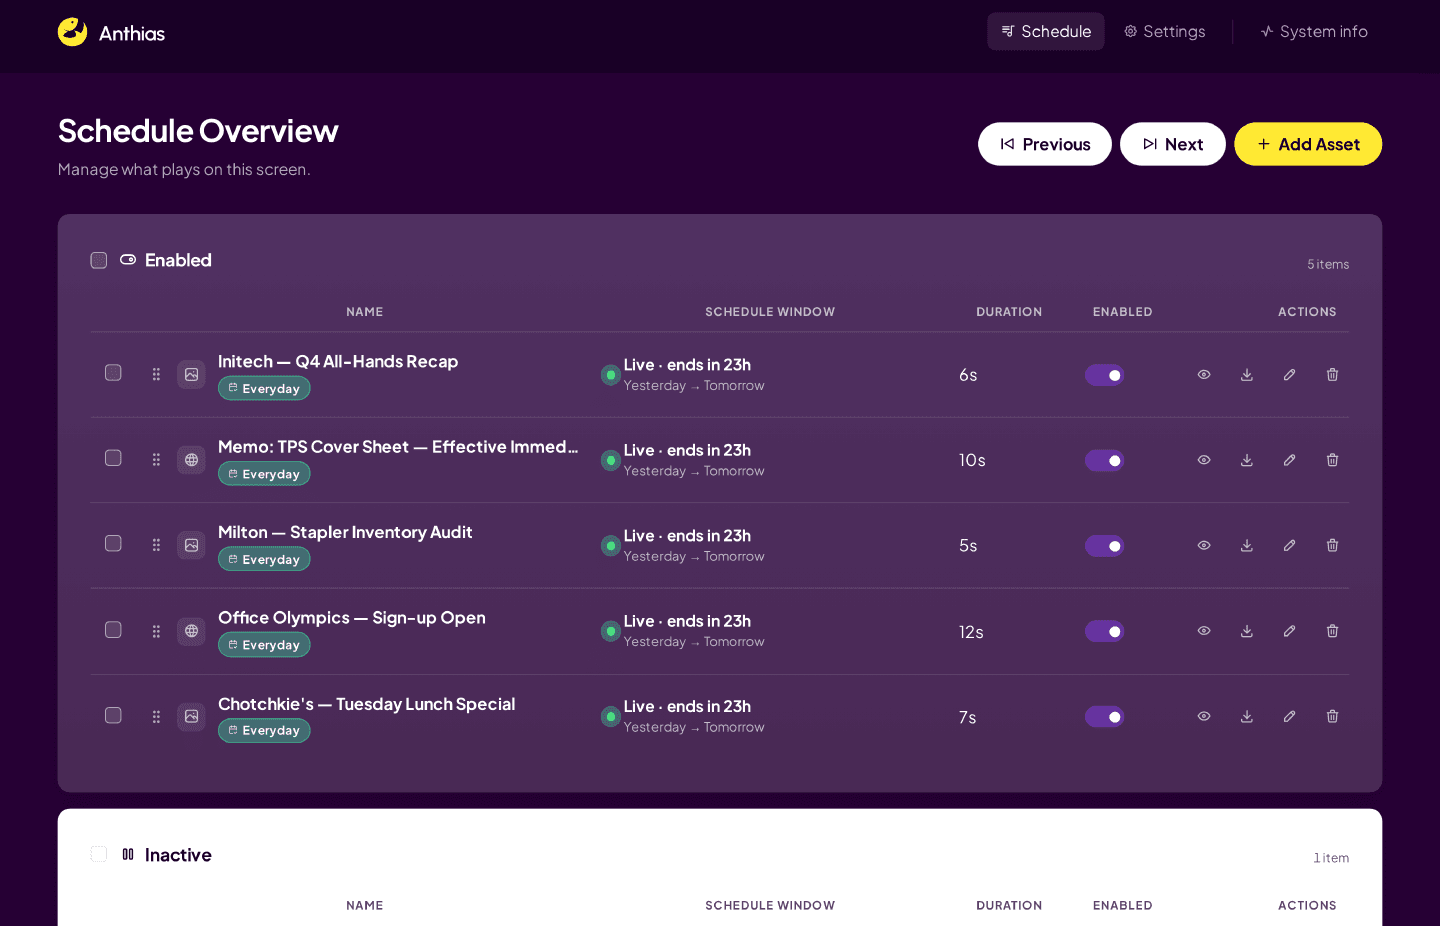Download the Memo: TPS Cover Sheet asset
The image size is (1440, 926).
point(1247,460)
